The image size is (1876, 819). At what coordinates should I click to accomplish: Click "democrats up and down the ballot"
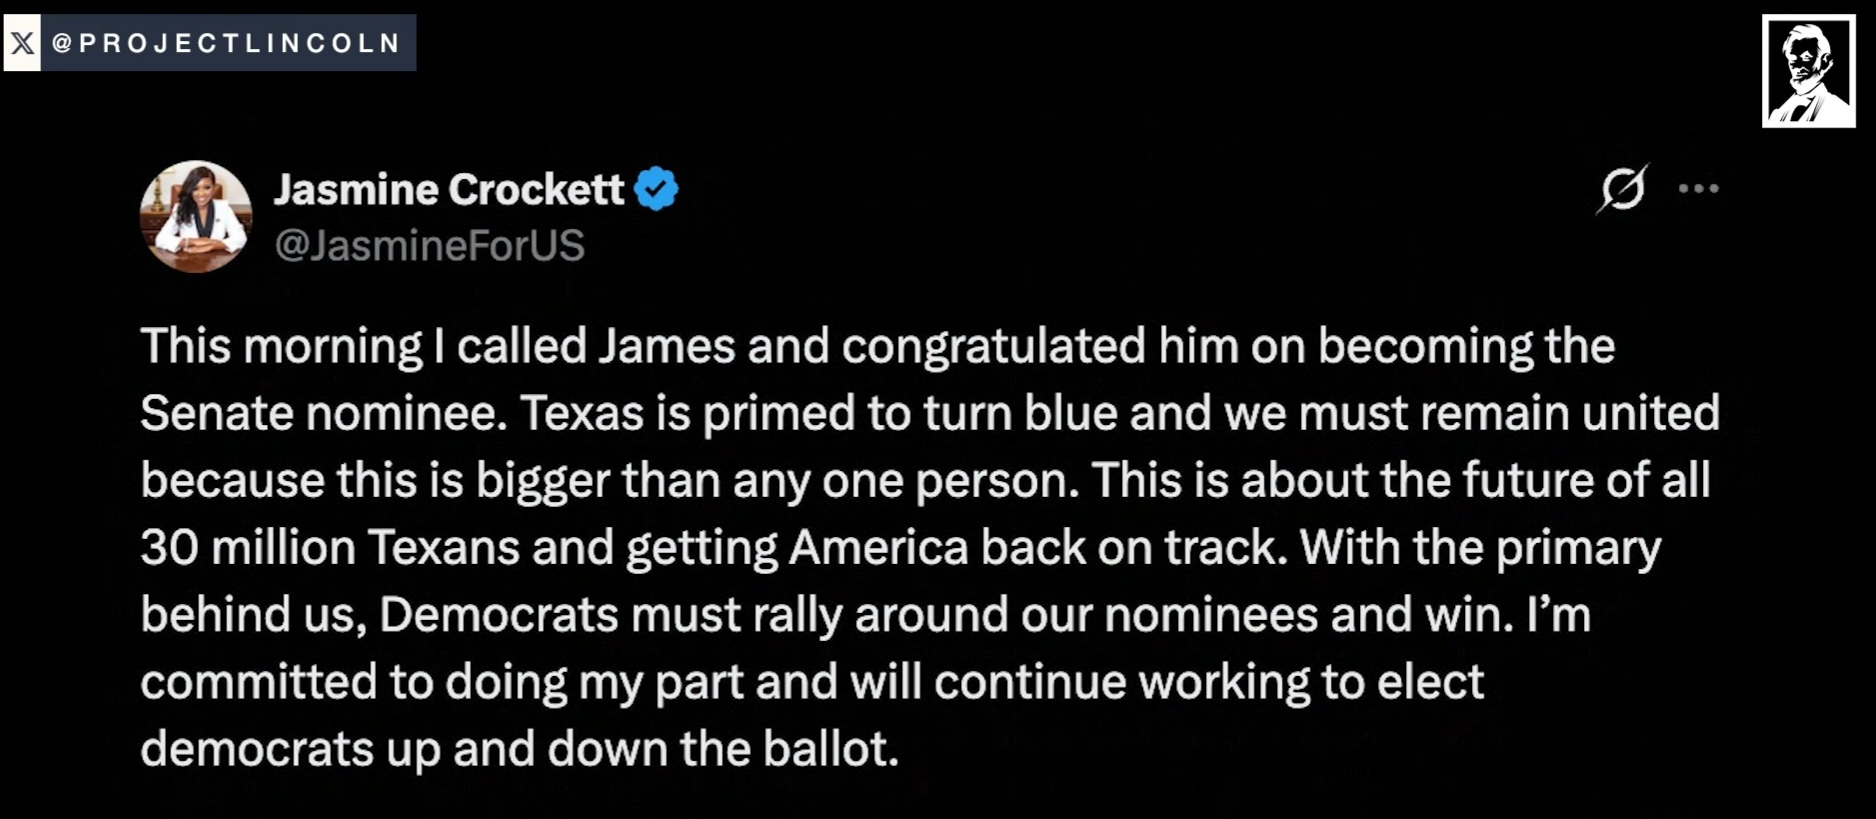pos(520,749)
